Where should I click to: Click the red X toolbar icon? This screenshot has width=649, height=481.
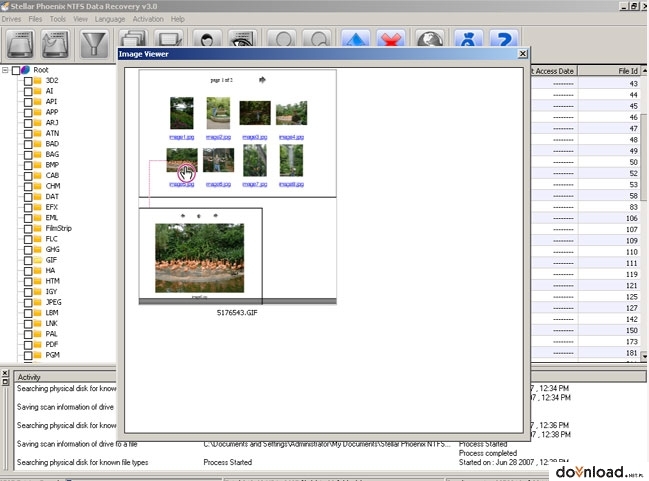[x=391, y=38]
